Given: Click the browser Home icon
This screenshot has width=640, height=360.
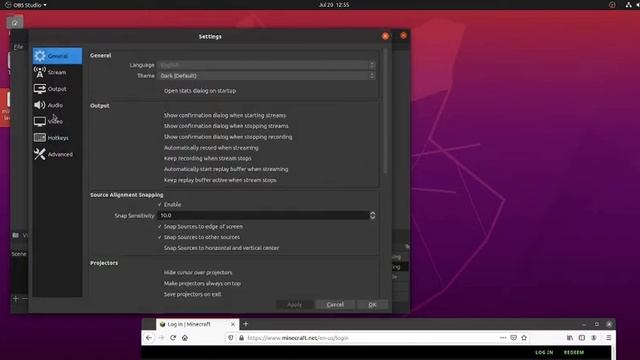Looking at the screenshot, I should (x=185, y=338).
